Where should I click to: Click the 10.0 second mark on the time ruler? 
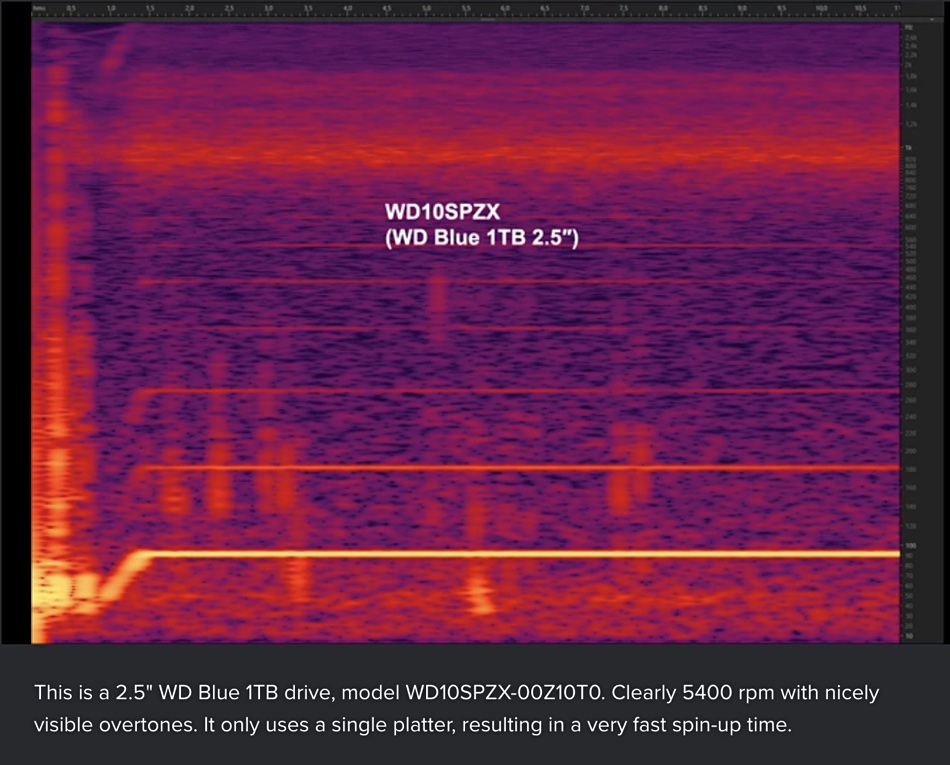click(x=821, y=8)
